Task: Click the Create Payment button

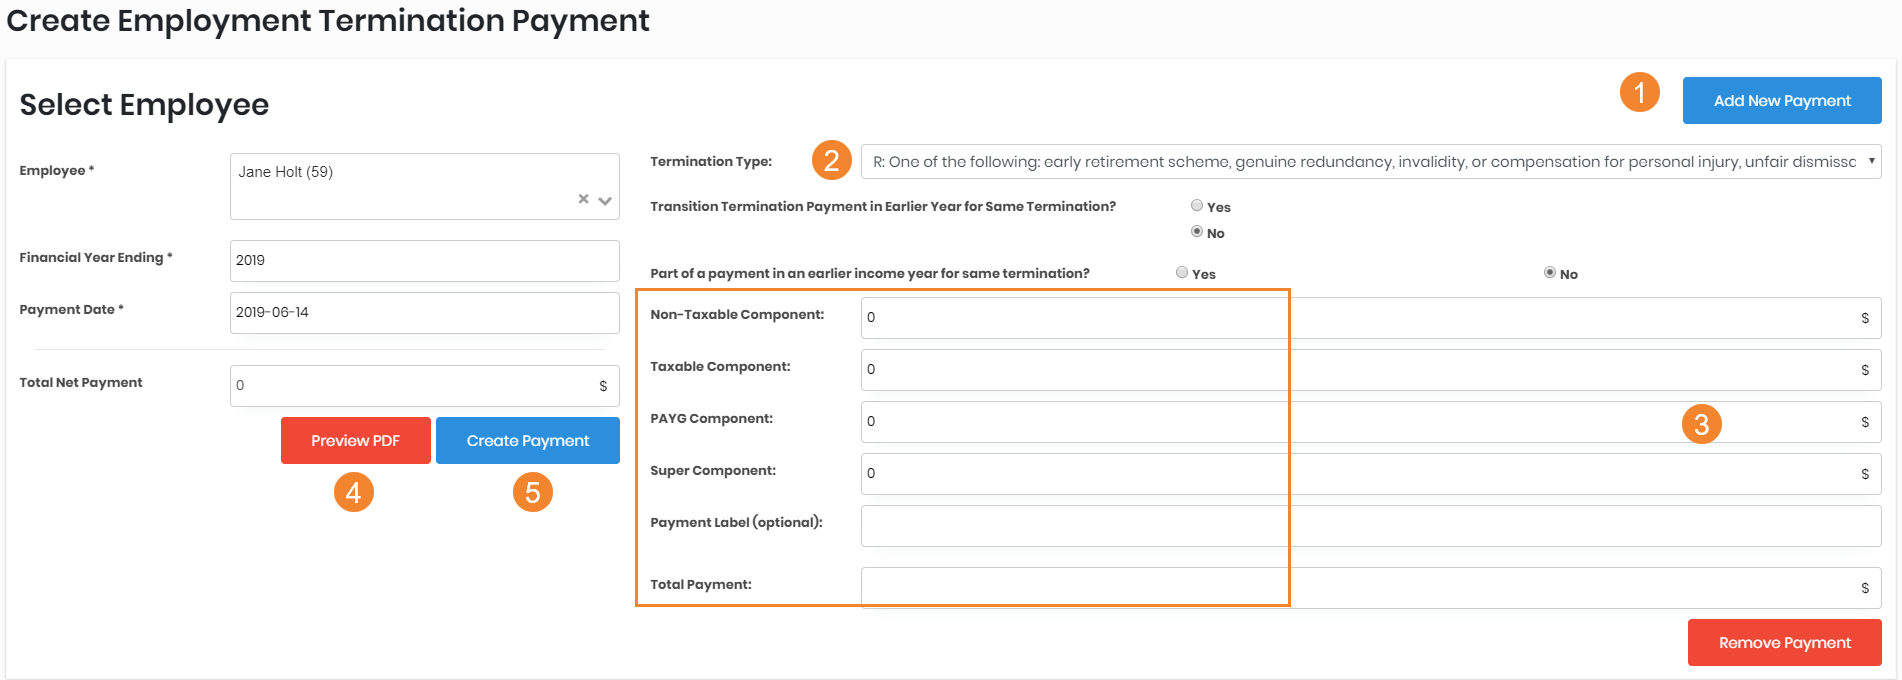Action: [x=527, y=441]
